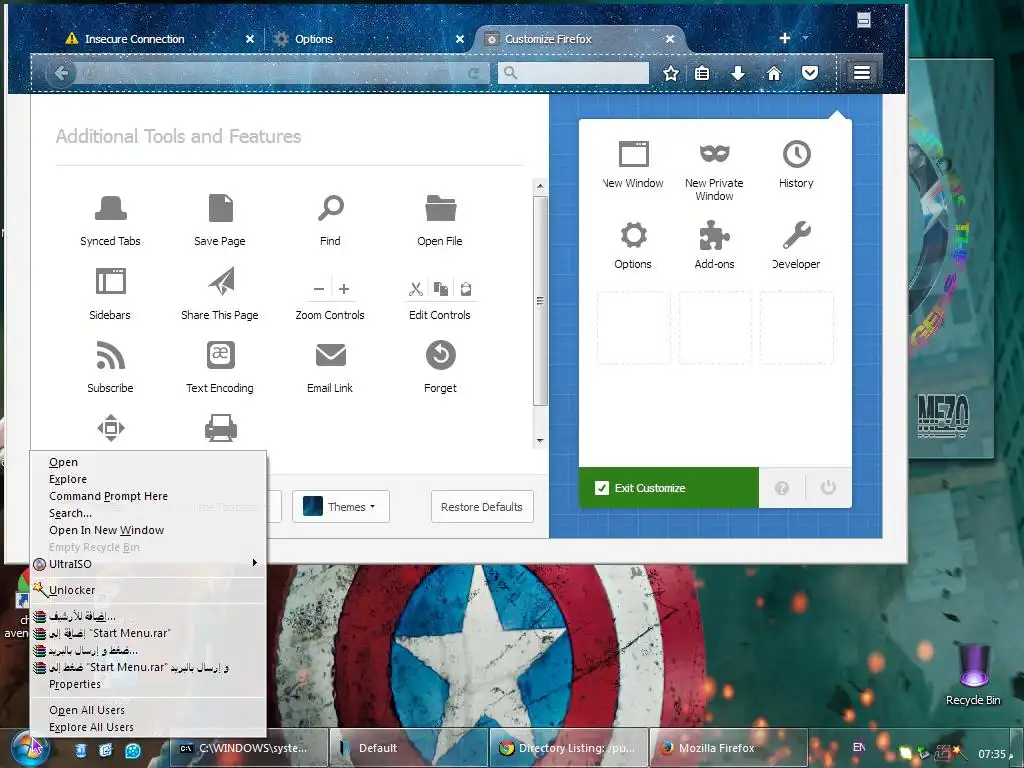Select the fullscreen arrows icon in tools list
The height and width of the screenshot is (768, 1024).
point(110,428)
